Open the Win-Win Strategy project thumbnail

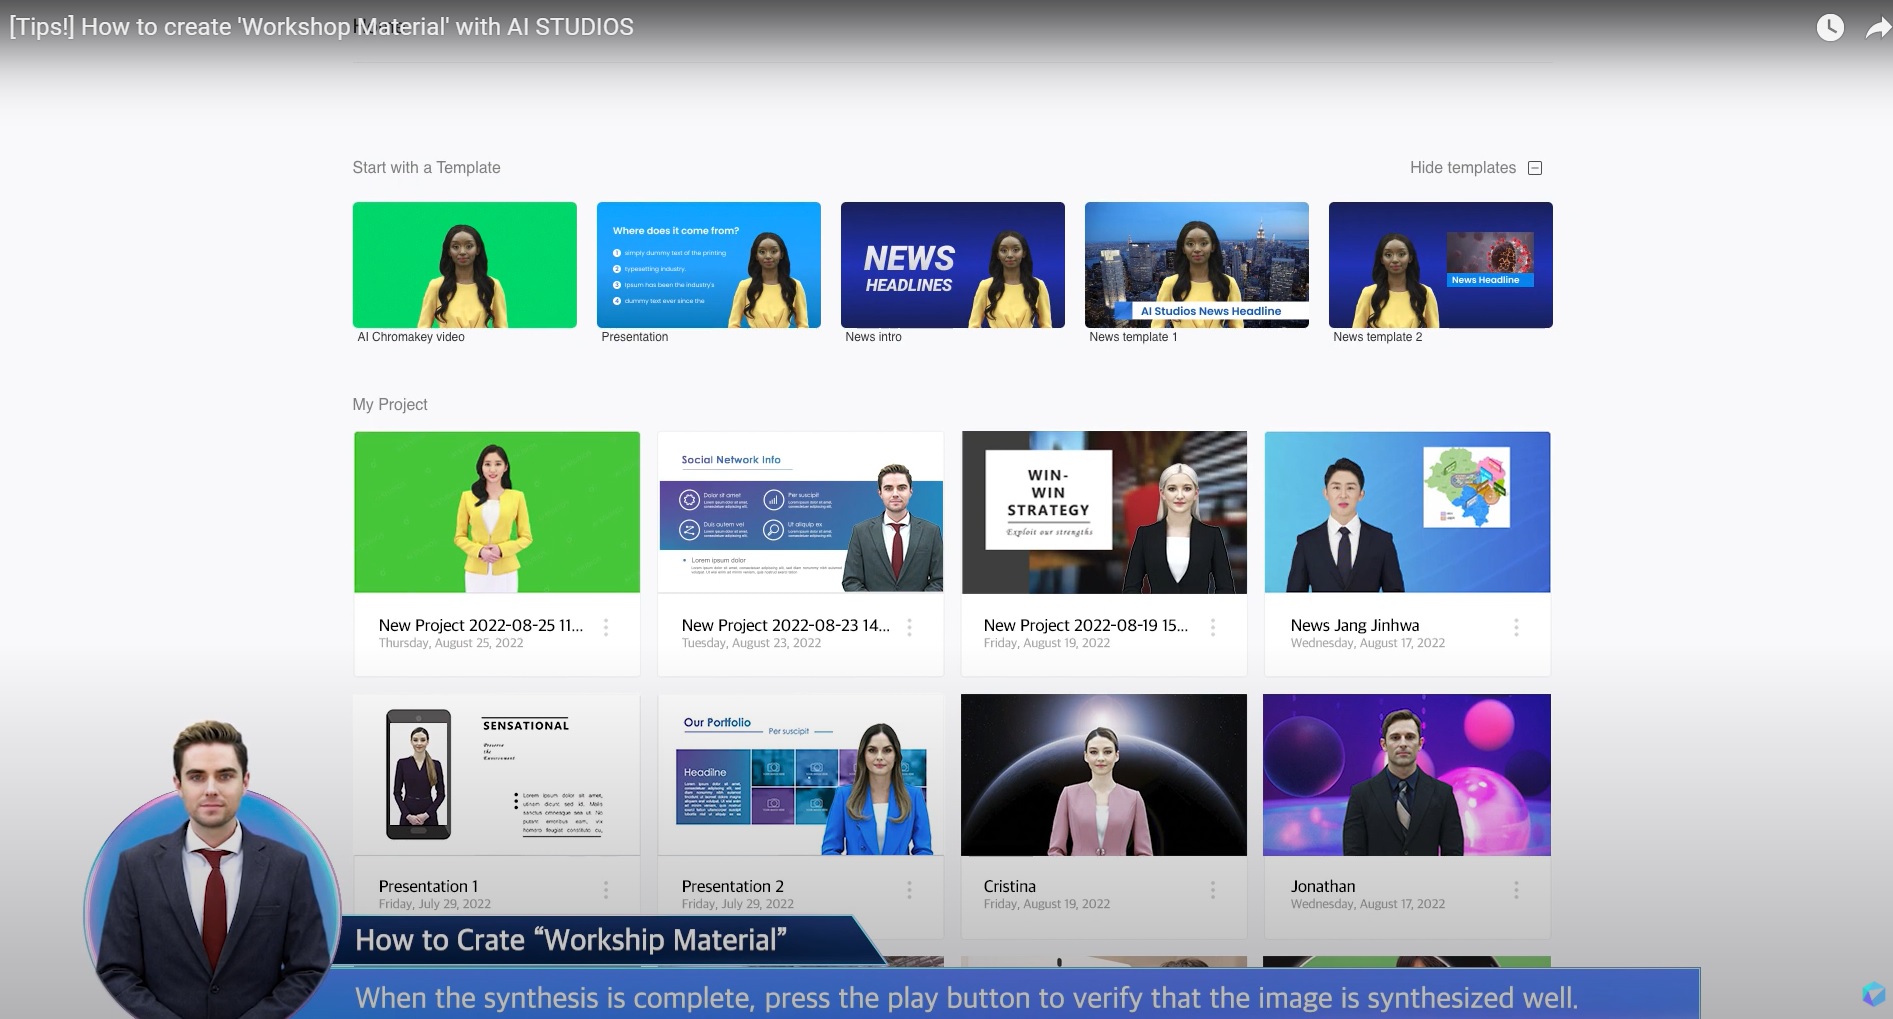(1104, 512)
